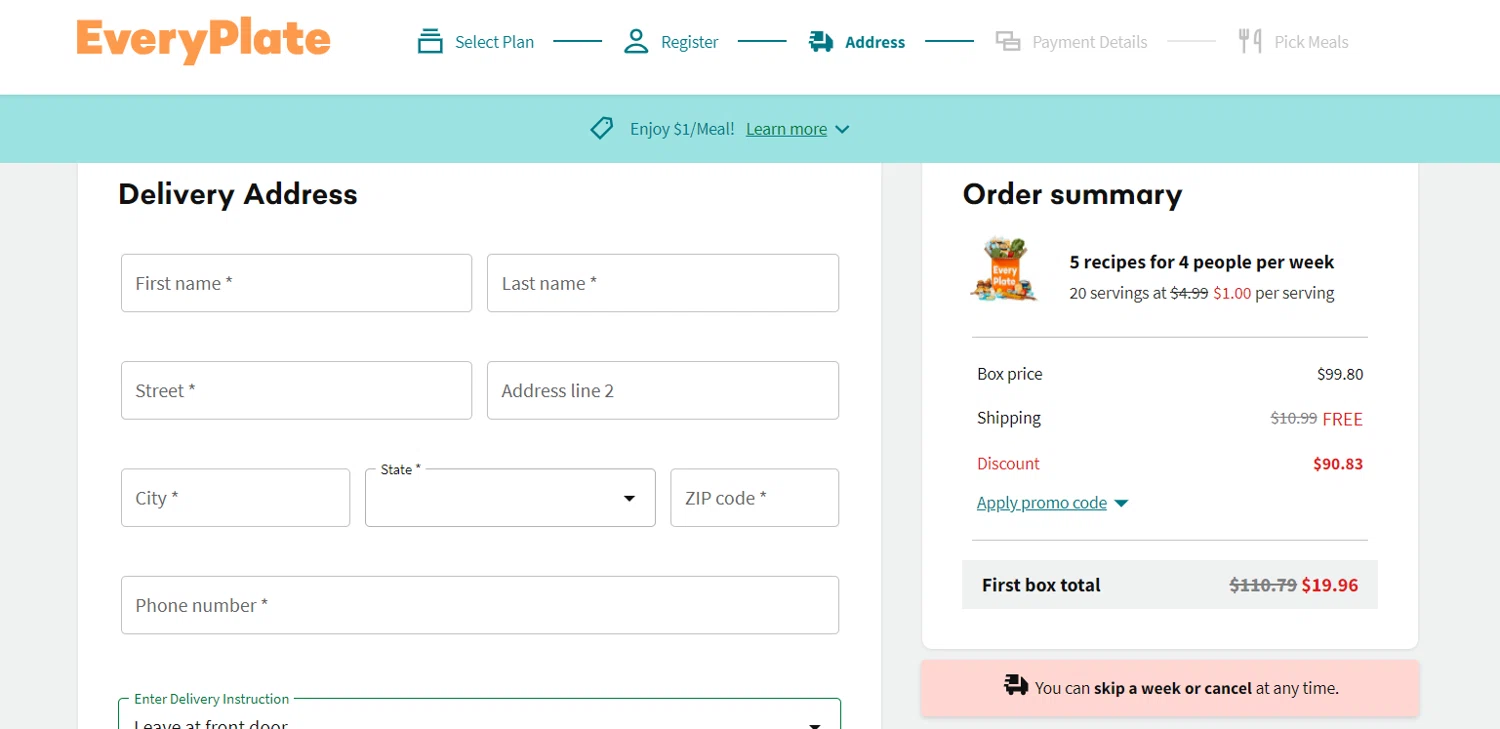Focus the Last name field
Viewport: 1500px width, 729px height.
pyautogui.click(x=663, y=283)
